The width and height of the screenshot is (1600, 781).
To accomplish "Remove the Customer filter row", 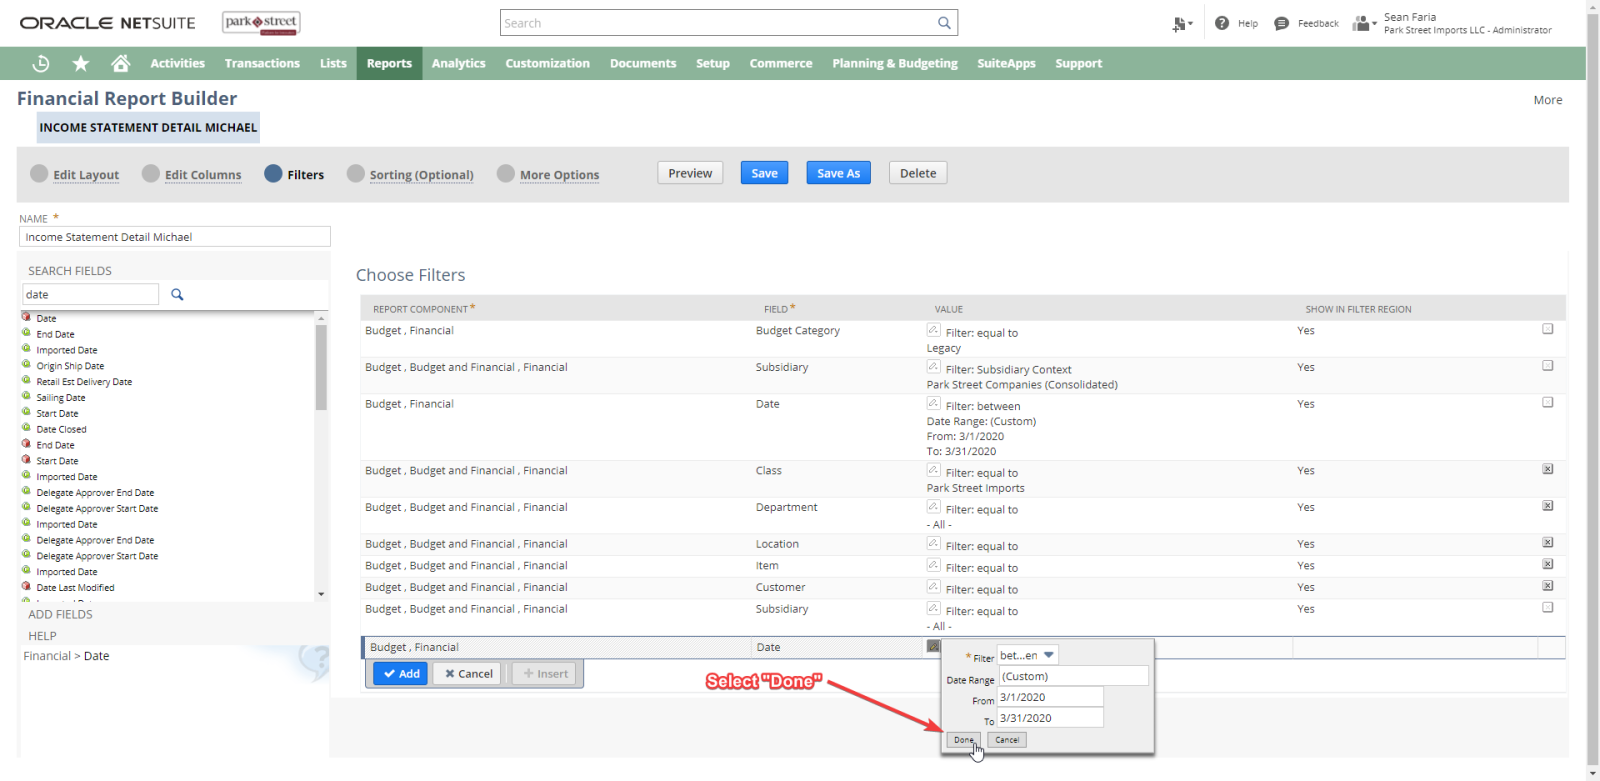I will tap(1547, 586).
